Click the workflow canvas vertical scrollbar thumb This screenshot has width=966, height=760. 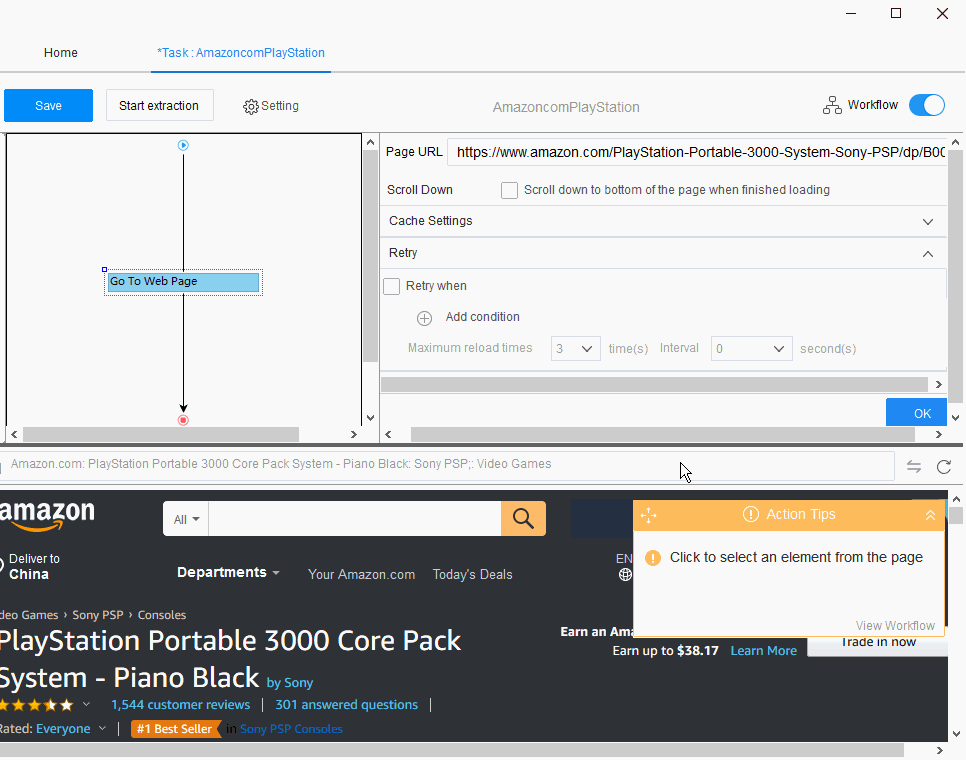click(370, 256)
